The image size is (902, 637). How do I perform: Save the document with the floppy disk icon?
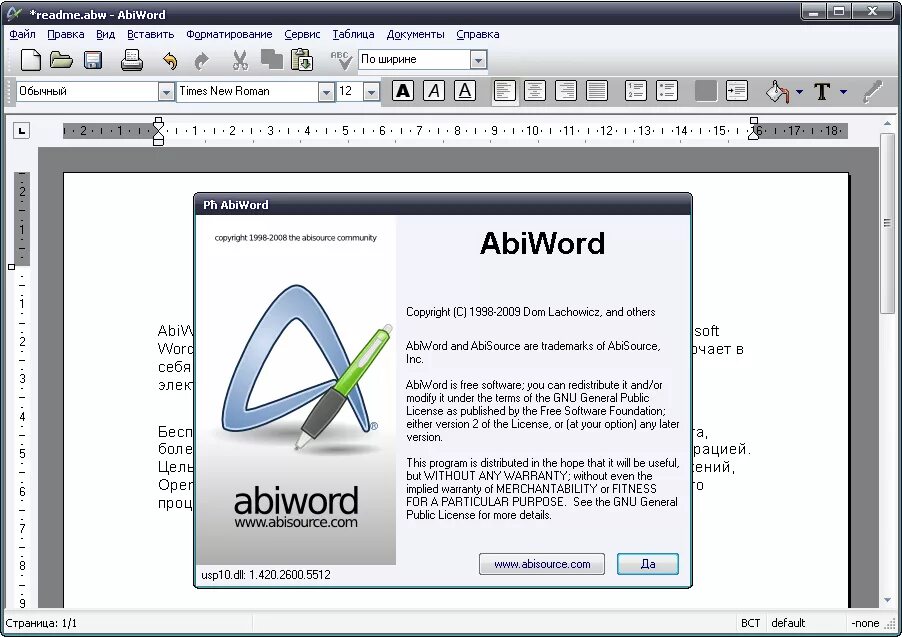pos(93,60)
